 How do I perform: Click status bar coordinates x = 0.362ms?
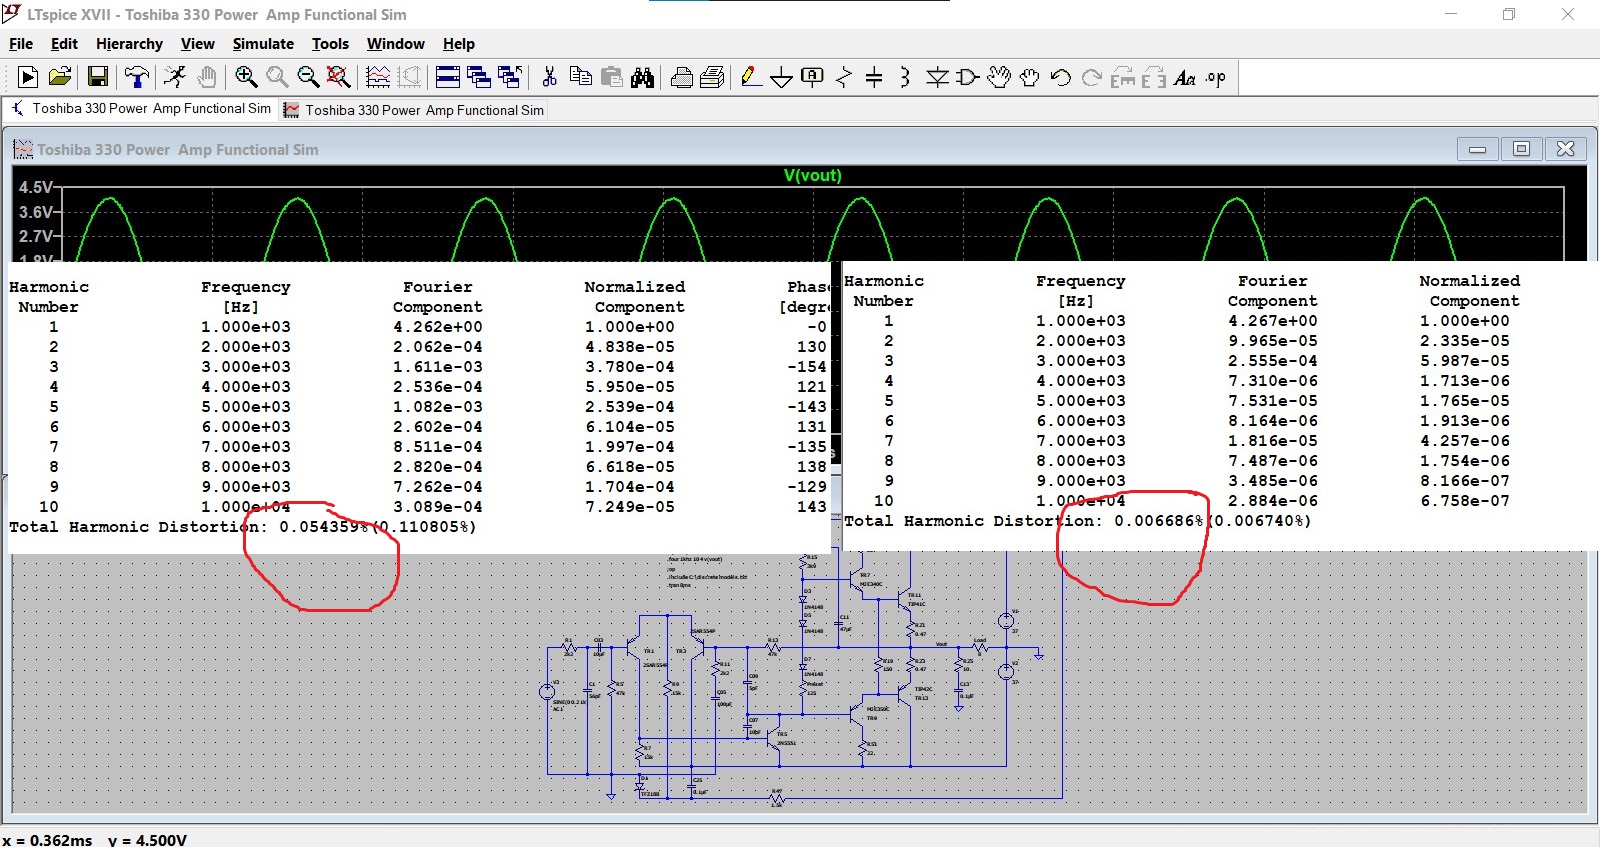(x=47, y=840)
